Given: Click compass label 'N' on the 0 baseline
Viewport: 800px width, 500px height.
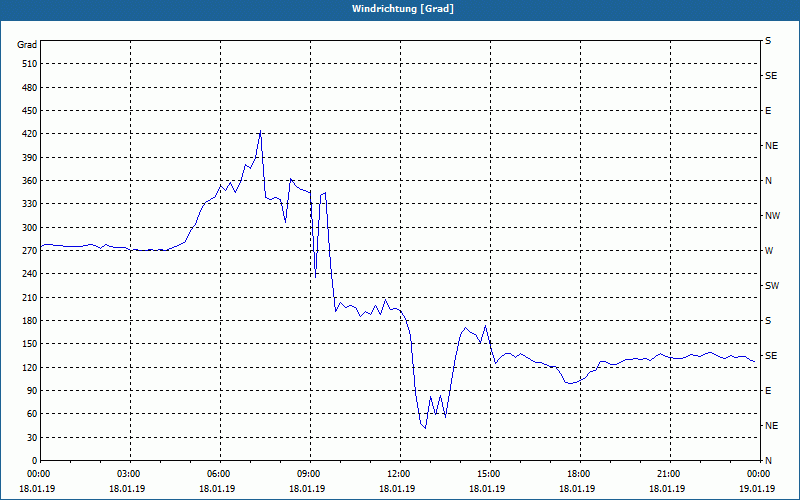Looking at the screenshot, I should 768,461.
